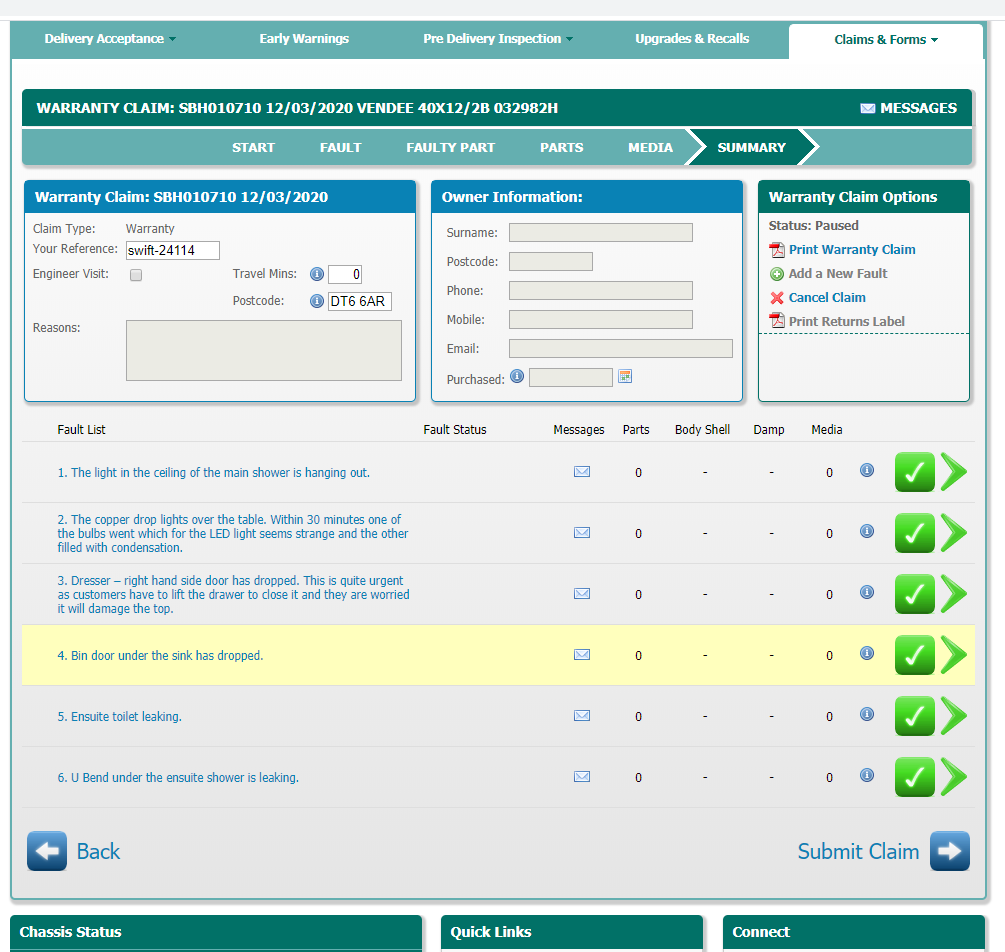Go to the Faulty Part step
This screenshot has height=952, width=1005.
coord(450,147)
